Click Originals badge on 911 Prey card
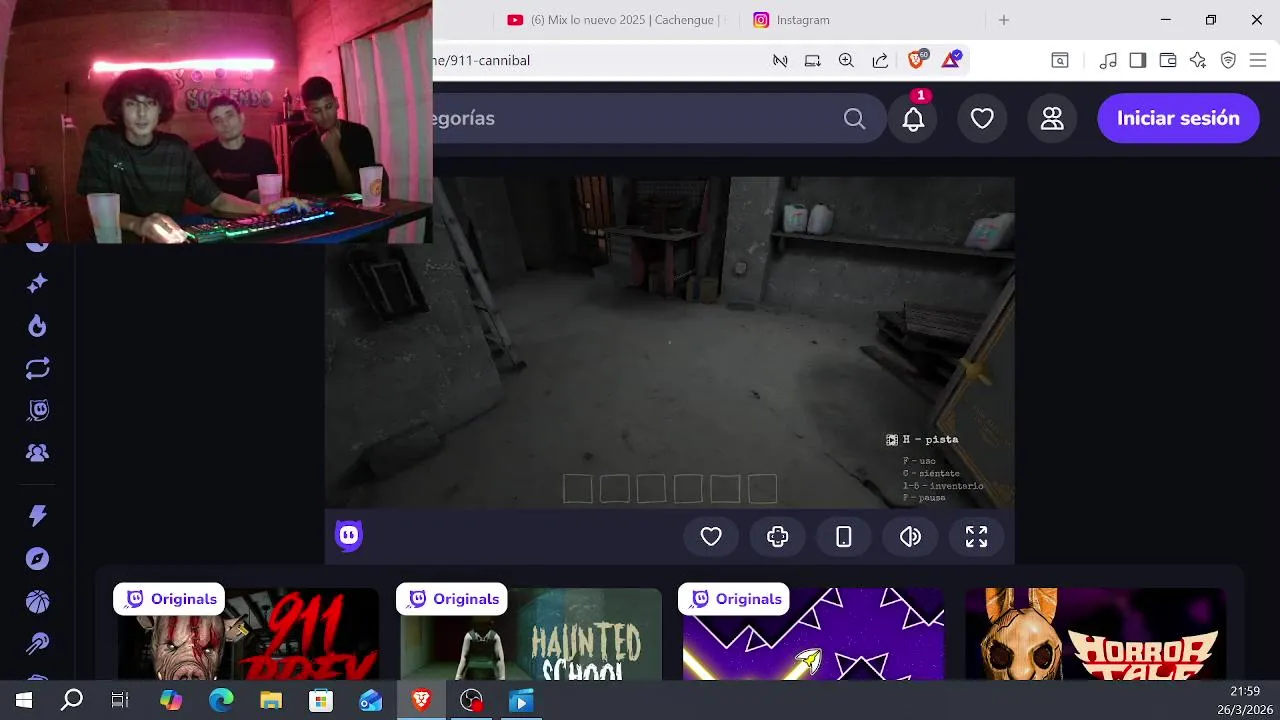The width and height of the screenshot is (1280, 720). coord(170,599)
